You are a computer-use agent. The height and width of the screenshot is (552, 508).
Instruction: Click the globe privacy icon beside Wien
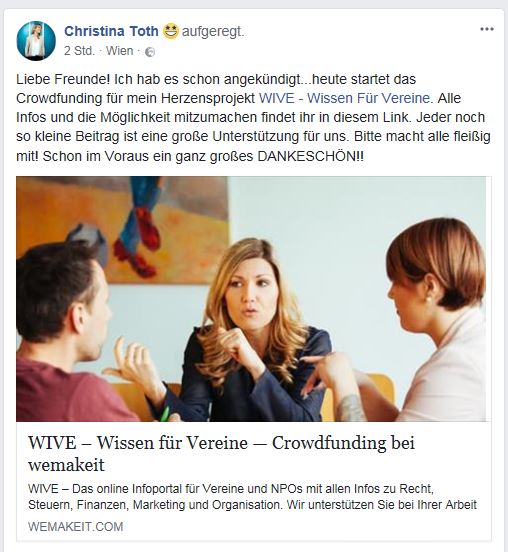pyautogui.click(x=150, y=52)
